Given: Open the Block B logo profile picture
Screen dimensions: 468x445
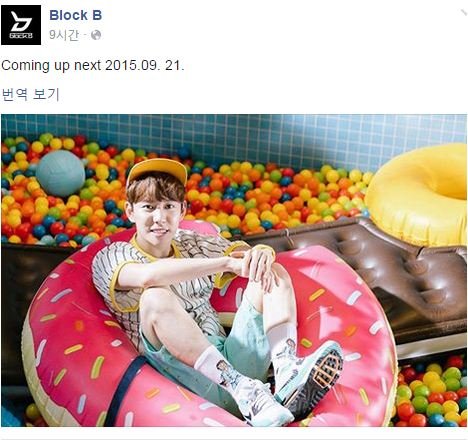Looking at the screenshot, I should (x=21, y=25).
